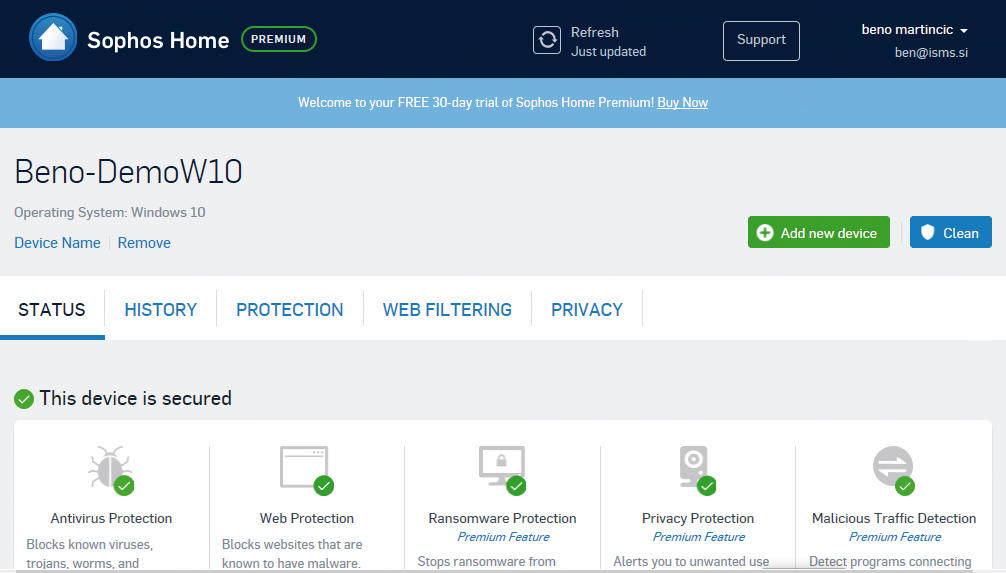Open the HISTORY tab
The image size is (1006, 573).
pos(160,310)
